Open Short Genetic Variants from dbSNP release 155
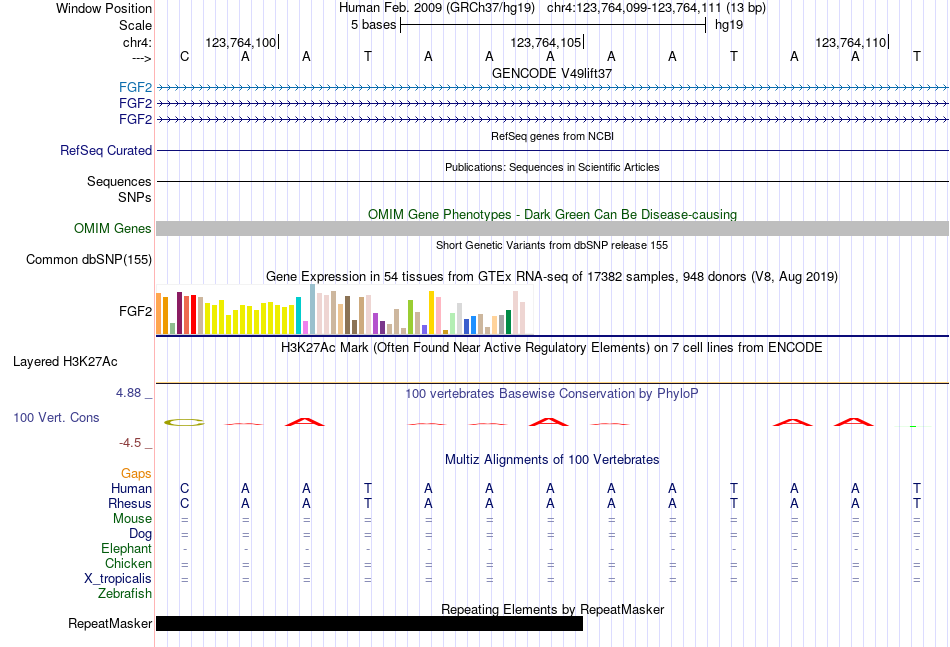Viewport: 950px width, 647px height. (552, 245)
